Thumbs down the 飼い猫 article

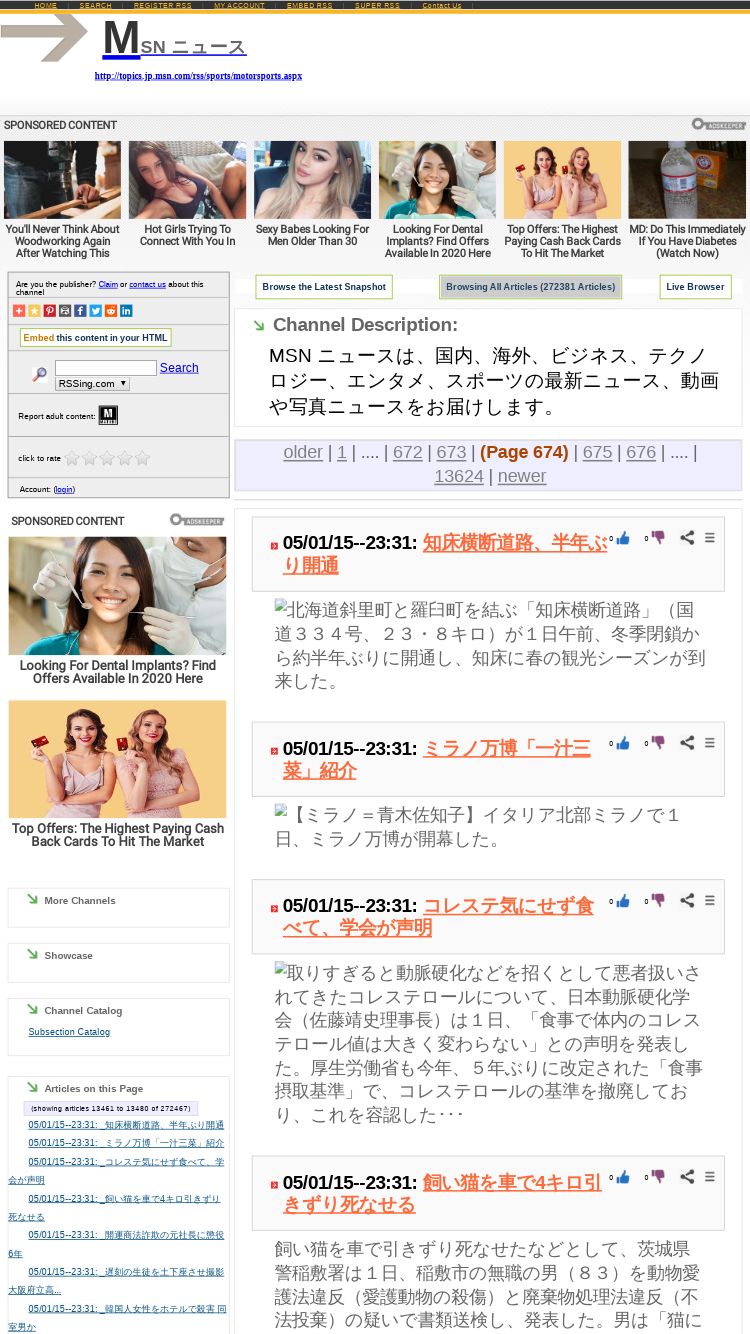[x=658, y=1177]
